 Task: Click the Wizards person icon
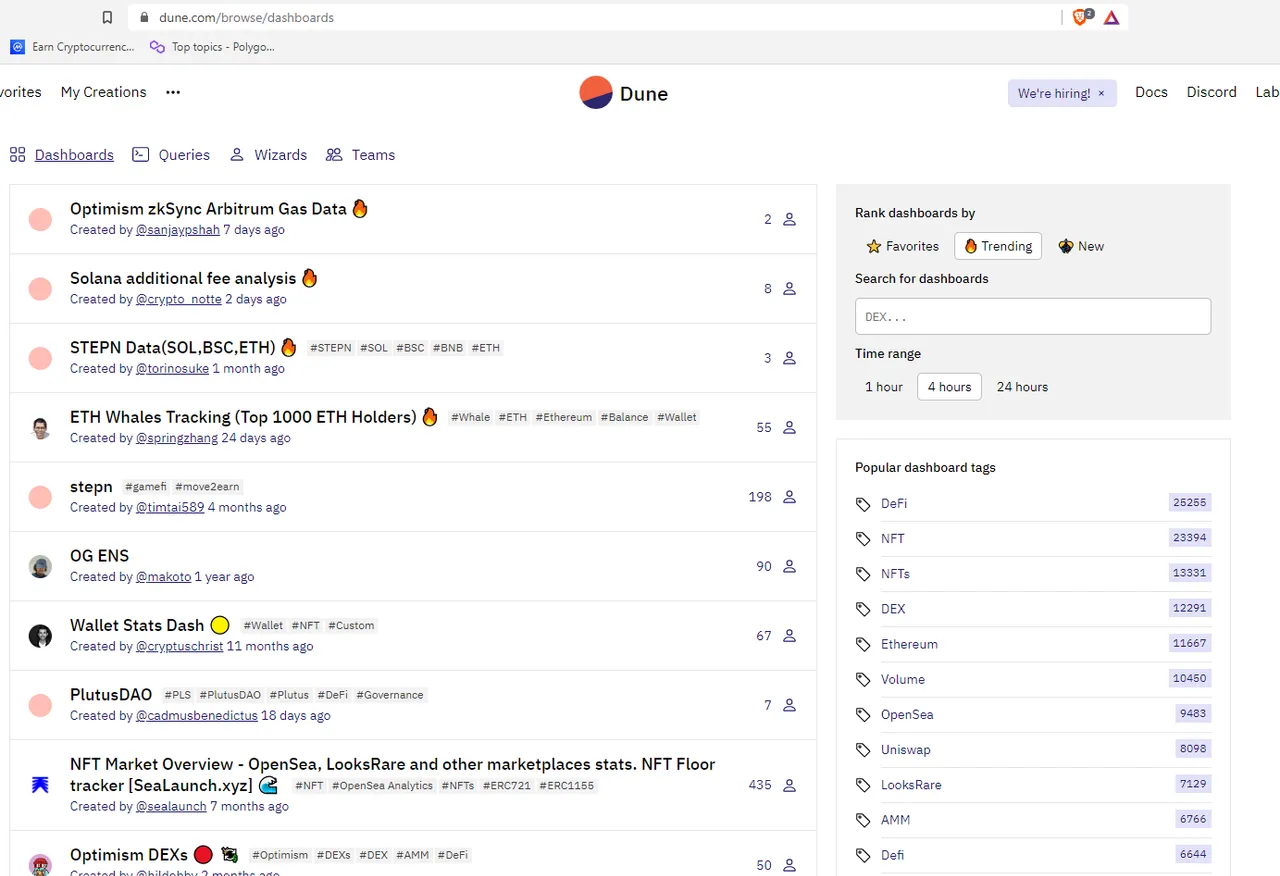237,155
